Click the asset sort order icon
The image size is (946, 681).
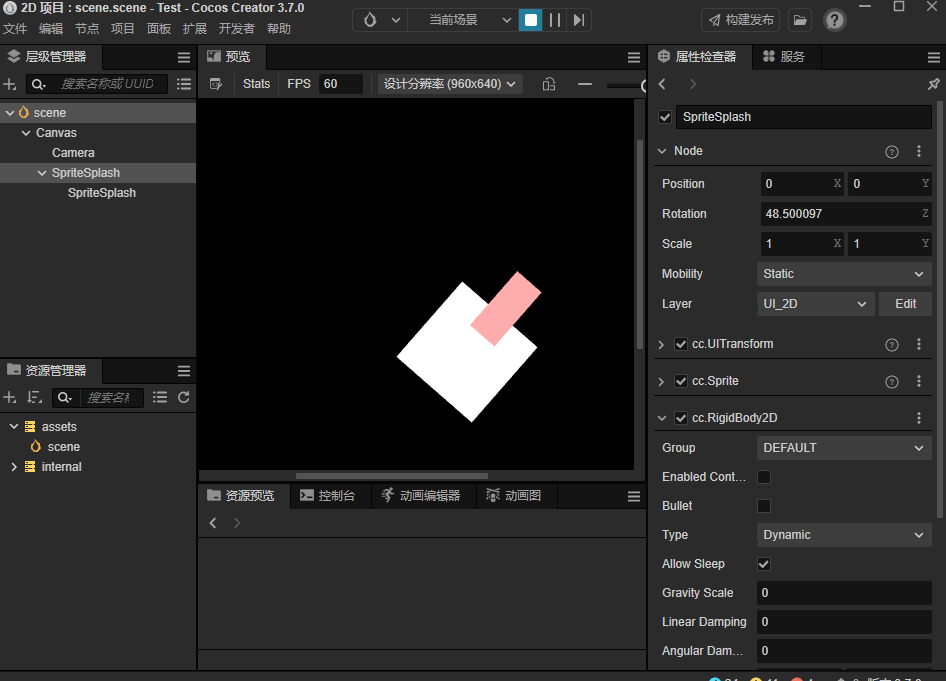34,398
